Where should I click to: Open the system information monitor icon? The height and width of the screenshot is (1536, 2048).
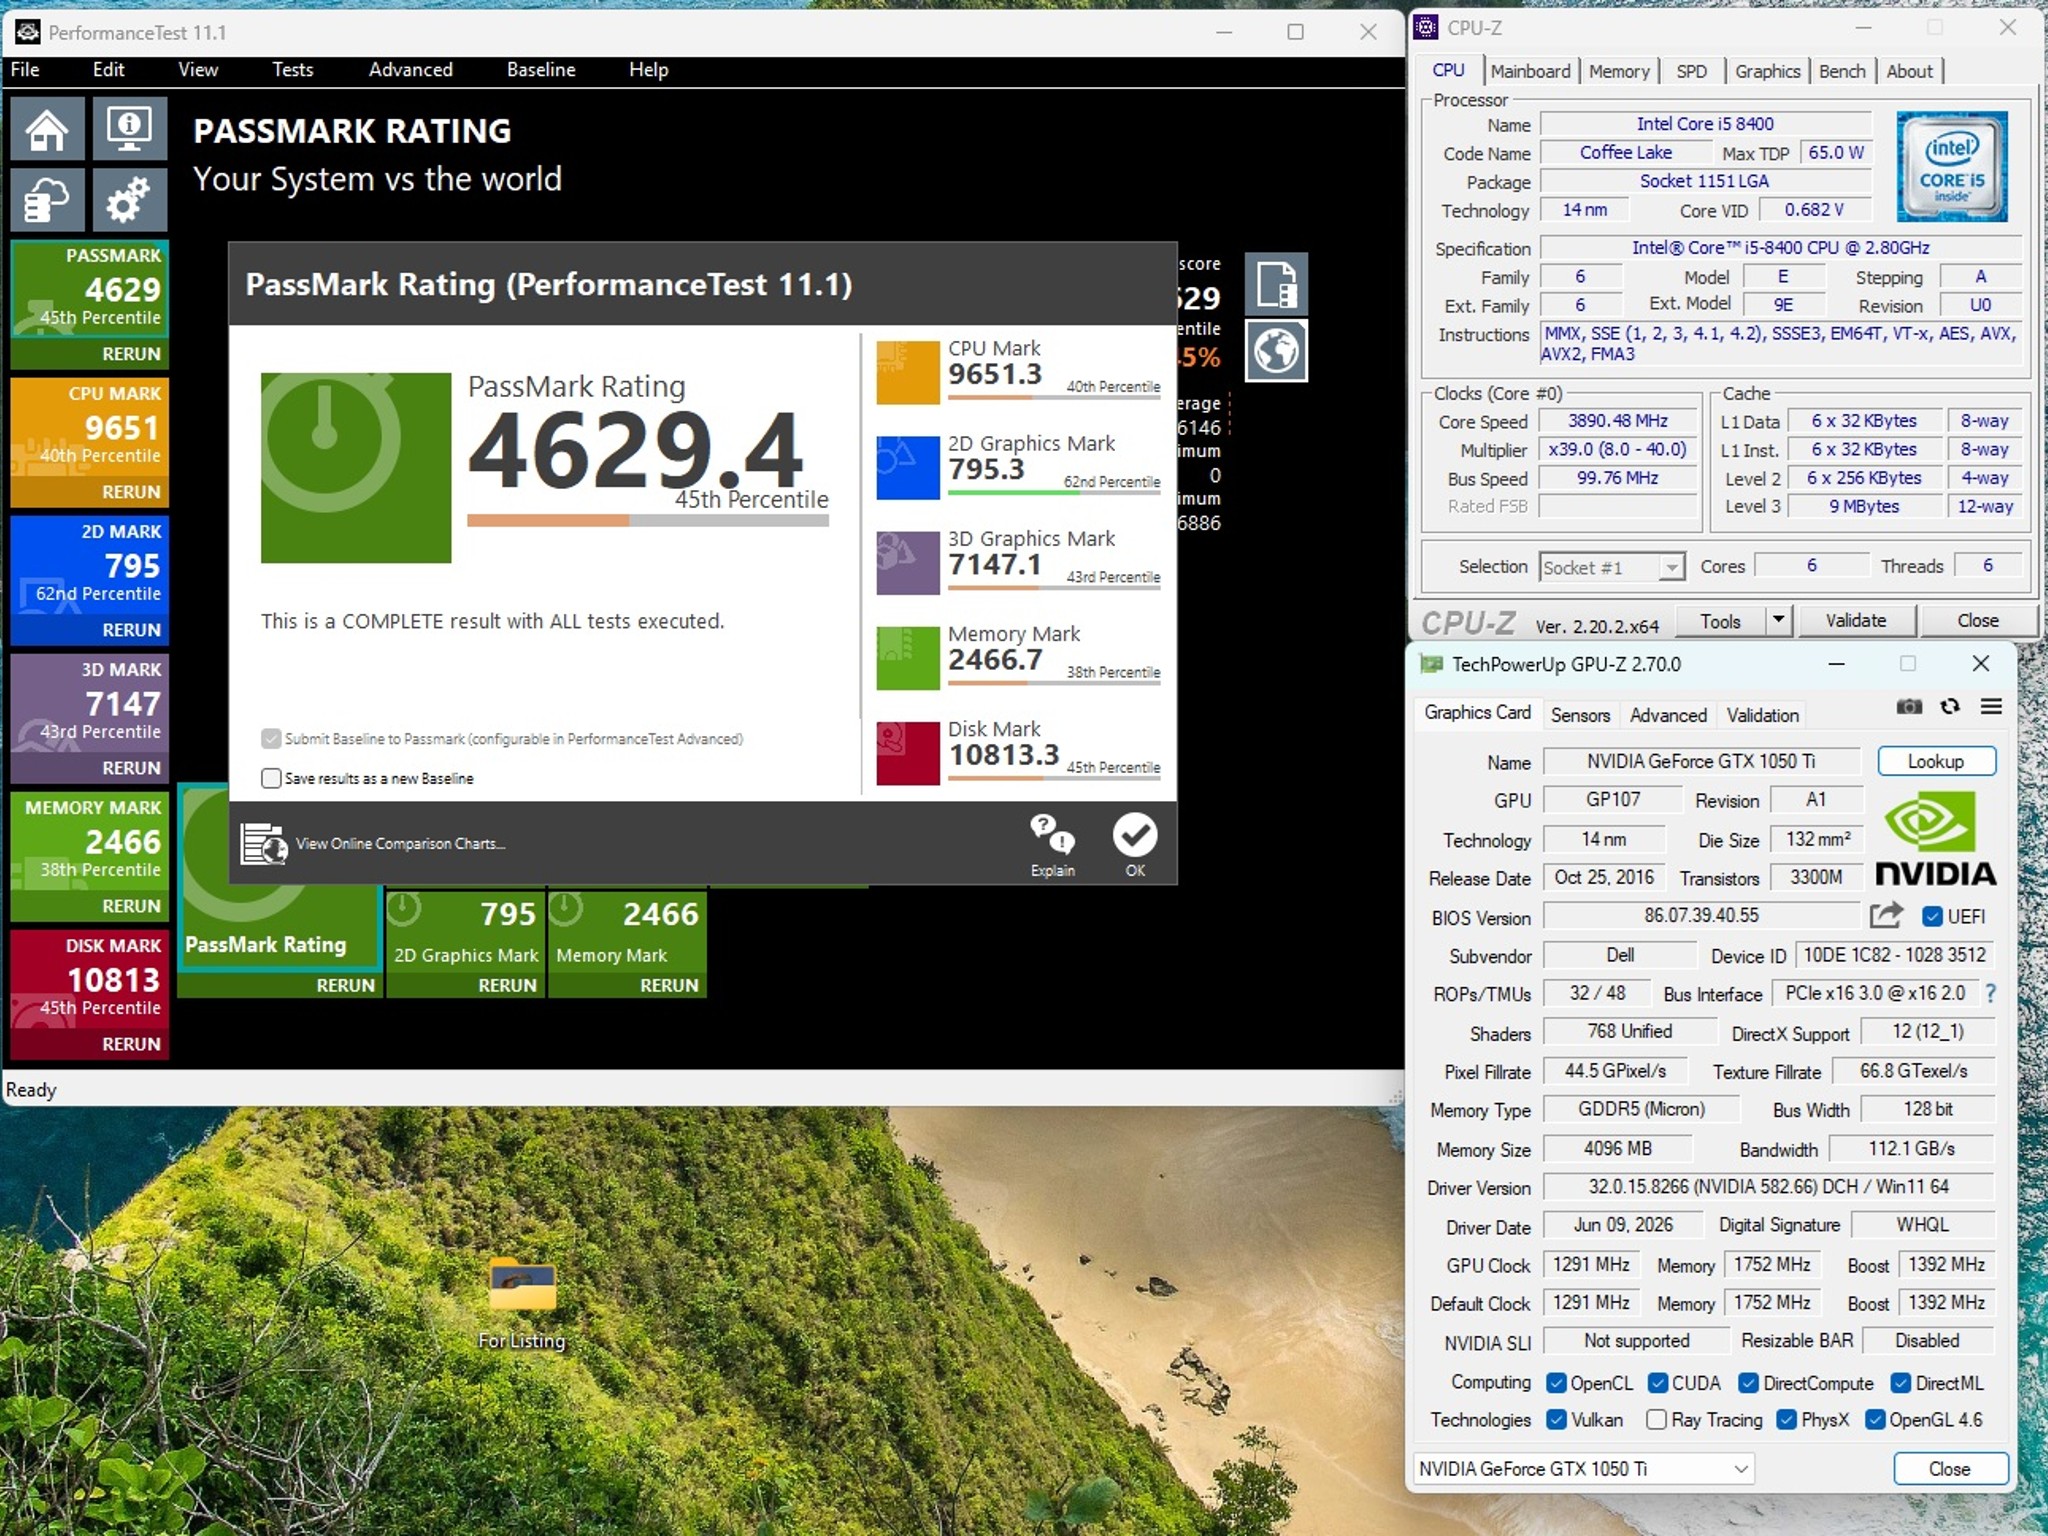click(x=130, y=129)
